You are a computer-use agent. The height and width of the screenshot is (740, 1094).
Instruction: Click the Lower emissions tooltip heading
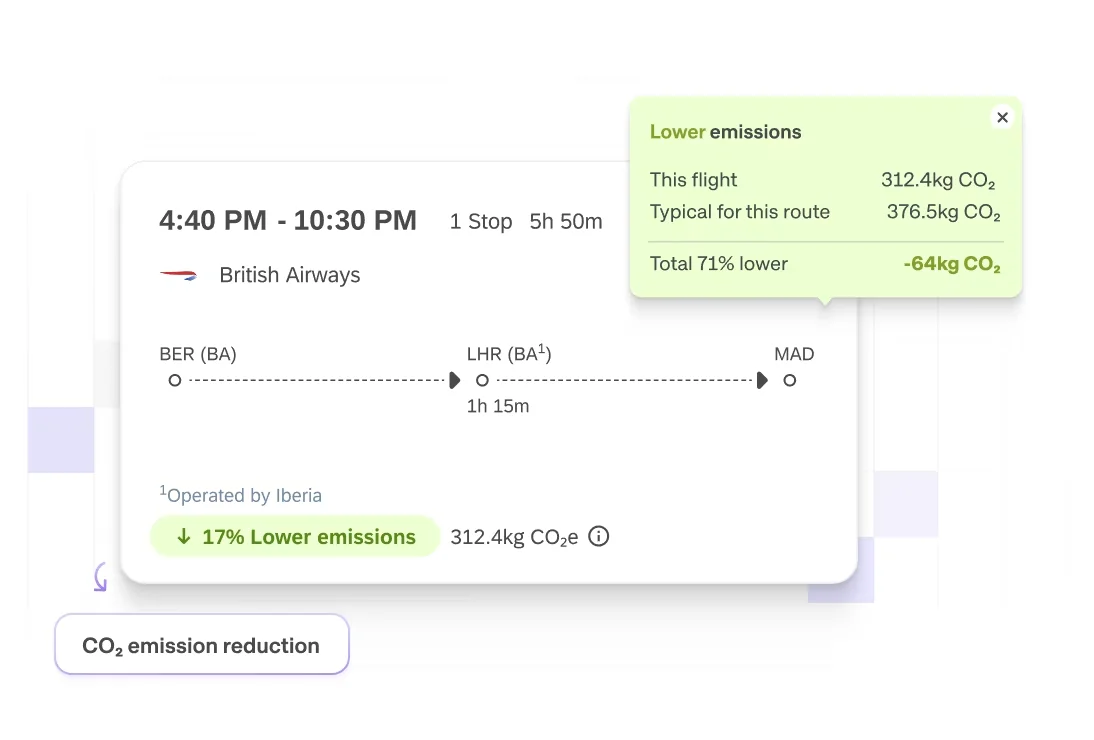pos(726,132)
